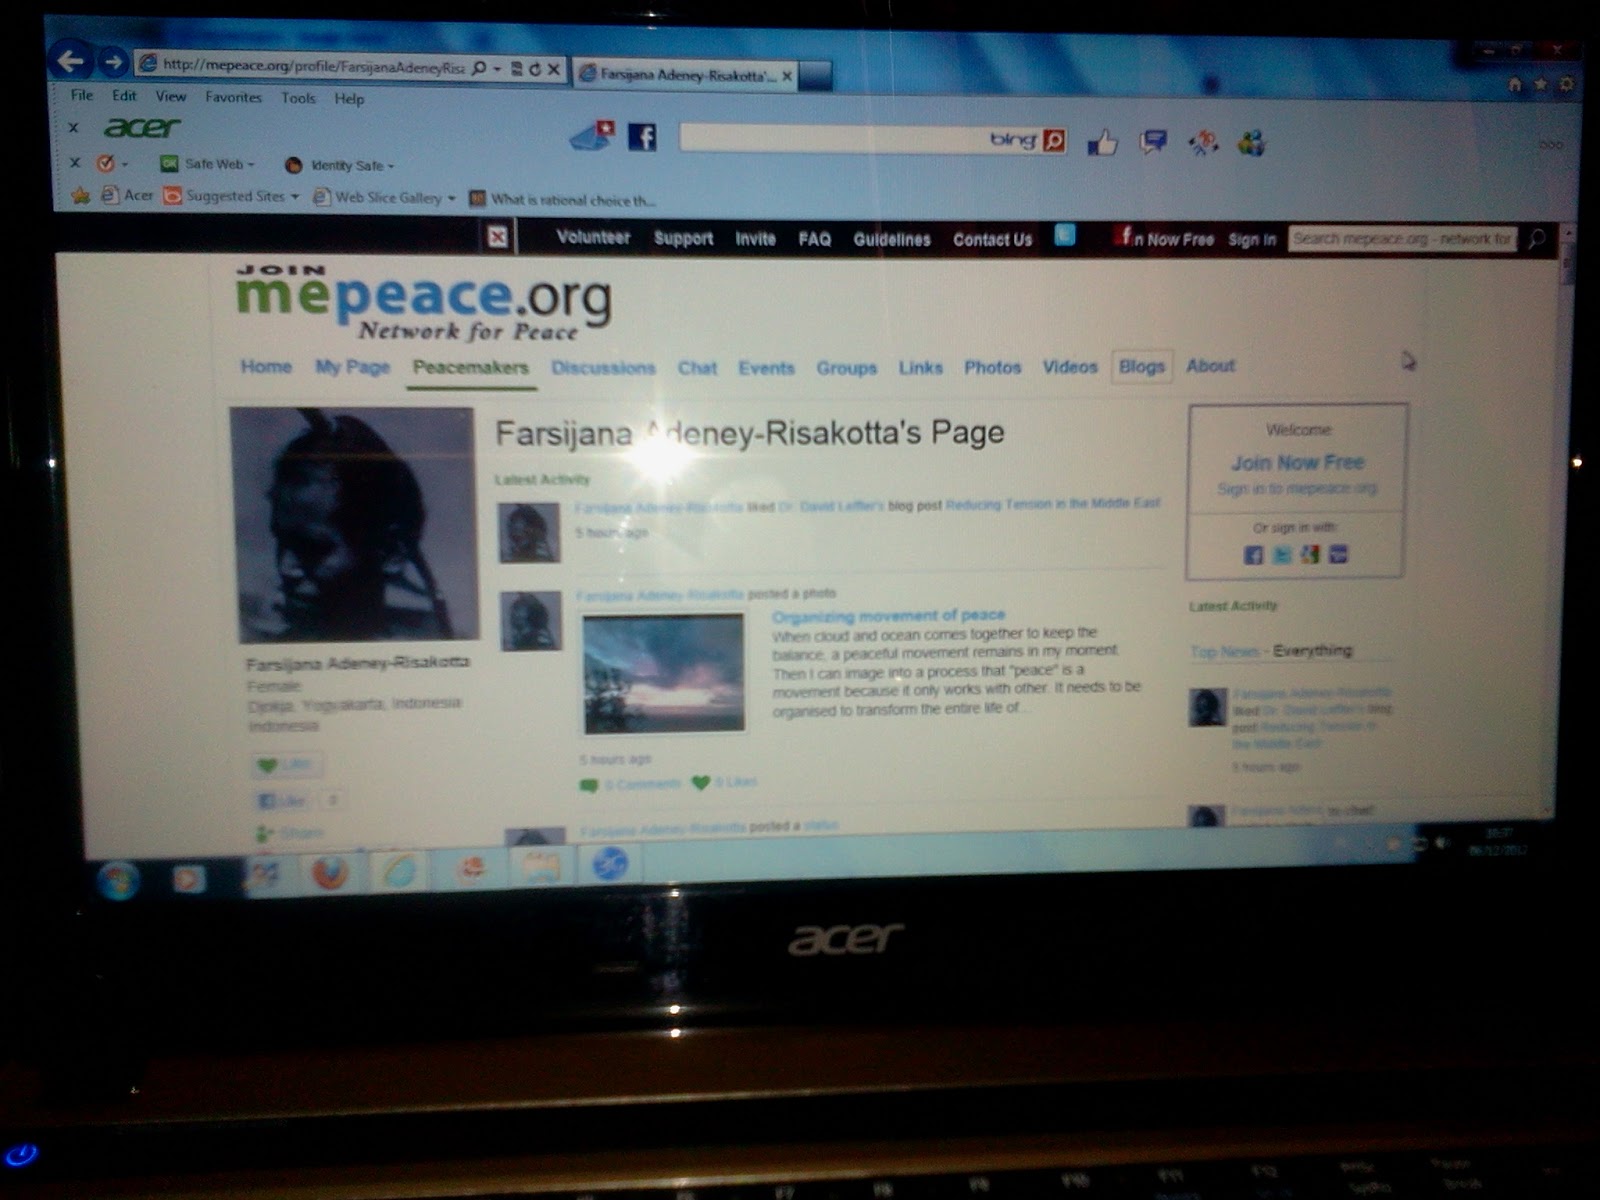This screenshot has width=1600, height=1200.
Task: Open the Peacemakers navigation tab
Action: tap(470, 367)
